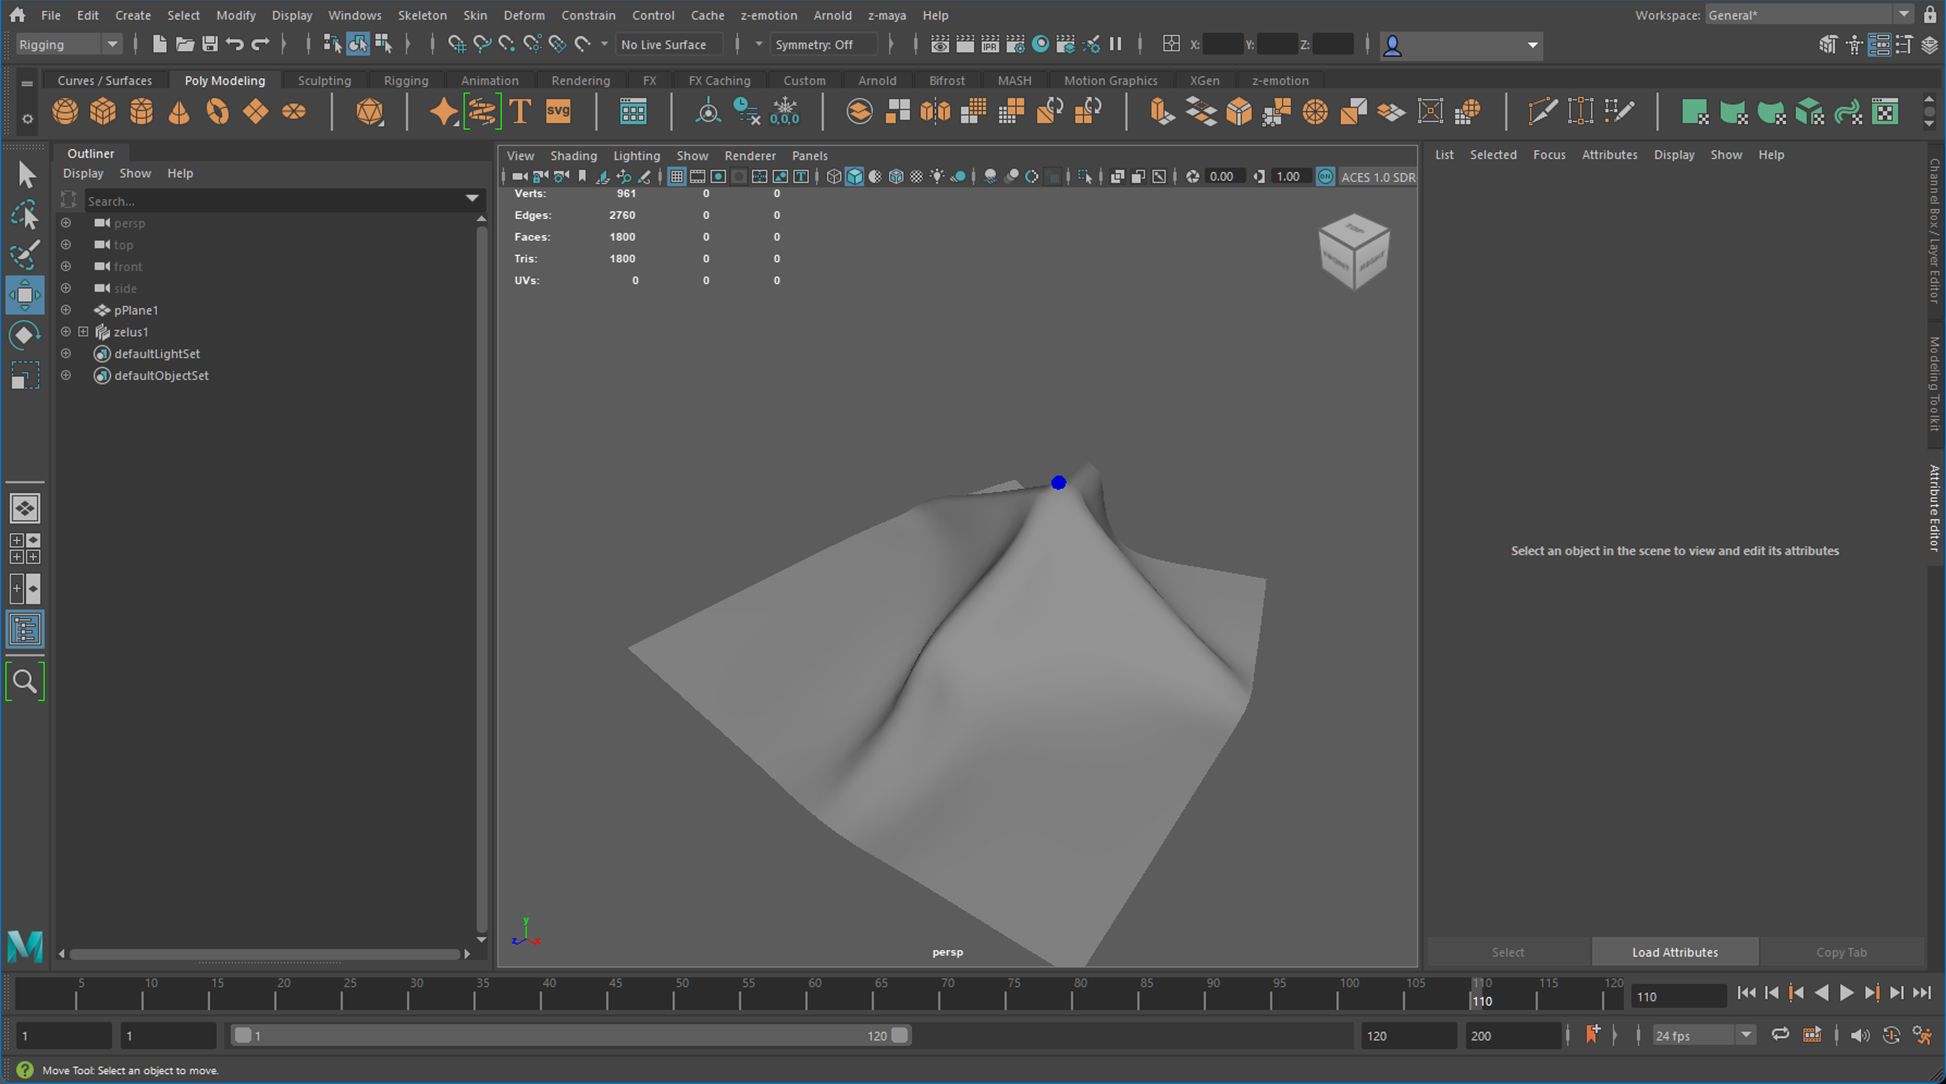Screen dimensions: 1946x1084
Task: Switch to single perspective panel layout
Action: click(25, 508)
